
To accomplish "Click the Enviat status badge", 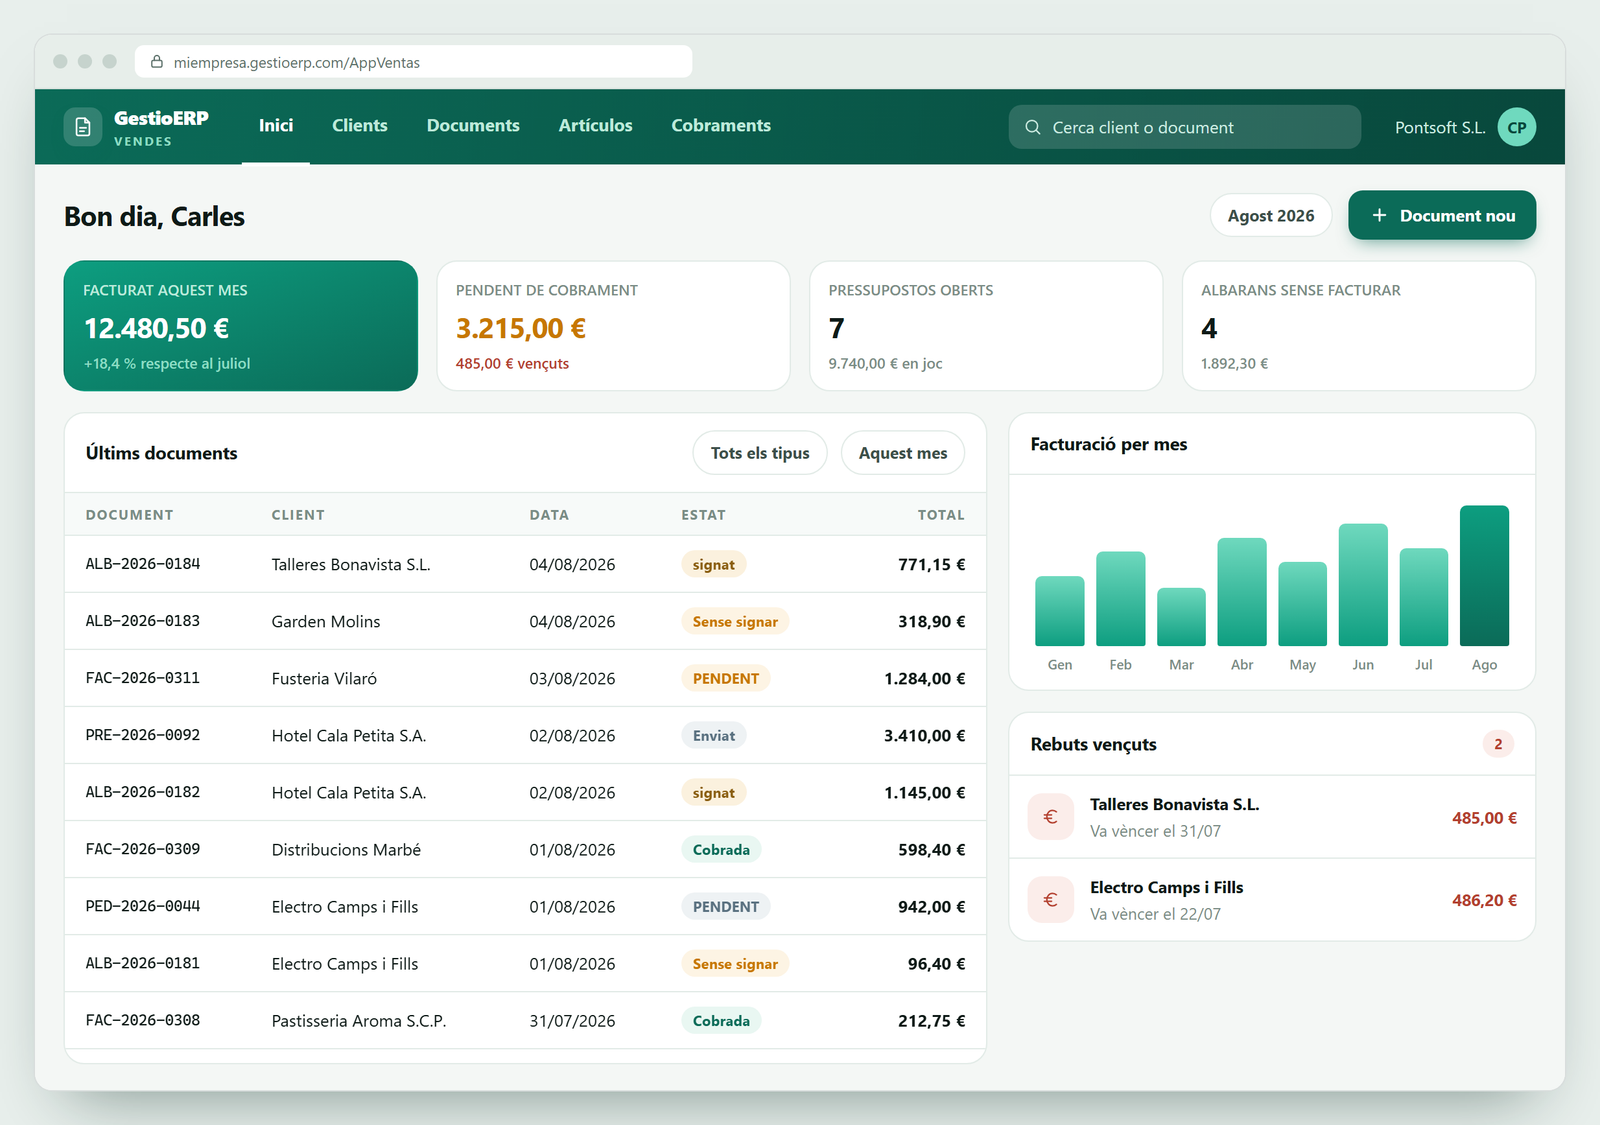I will click(x=714, y=735).
